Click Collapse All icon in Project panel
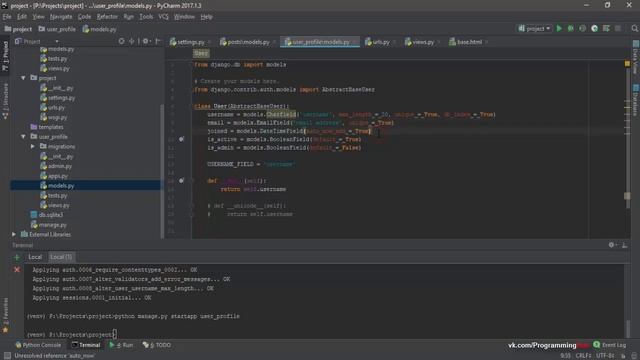 pyautogui.click(x=131, y=41)
